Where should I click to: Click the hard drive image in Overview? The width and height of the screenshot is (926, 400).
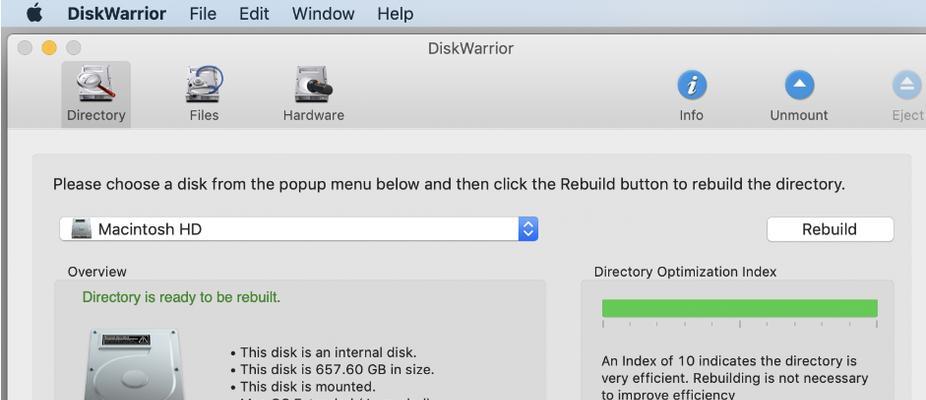tap(135, 365)
